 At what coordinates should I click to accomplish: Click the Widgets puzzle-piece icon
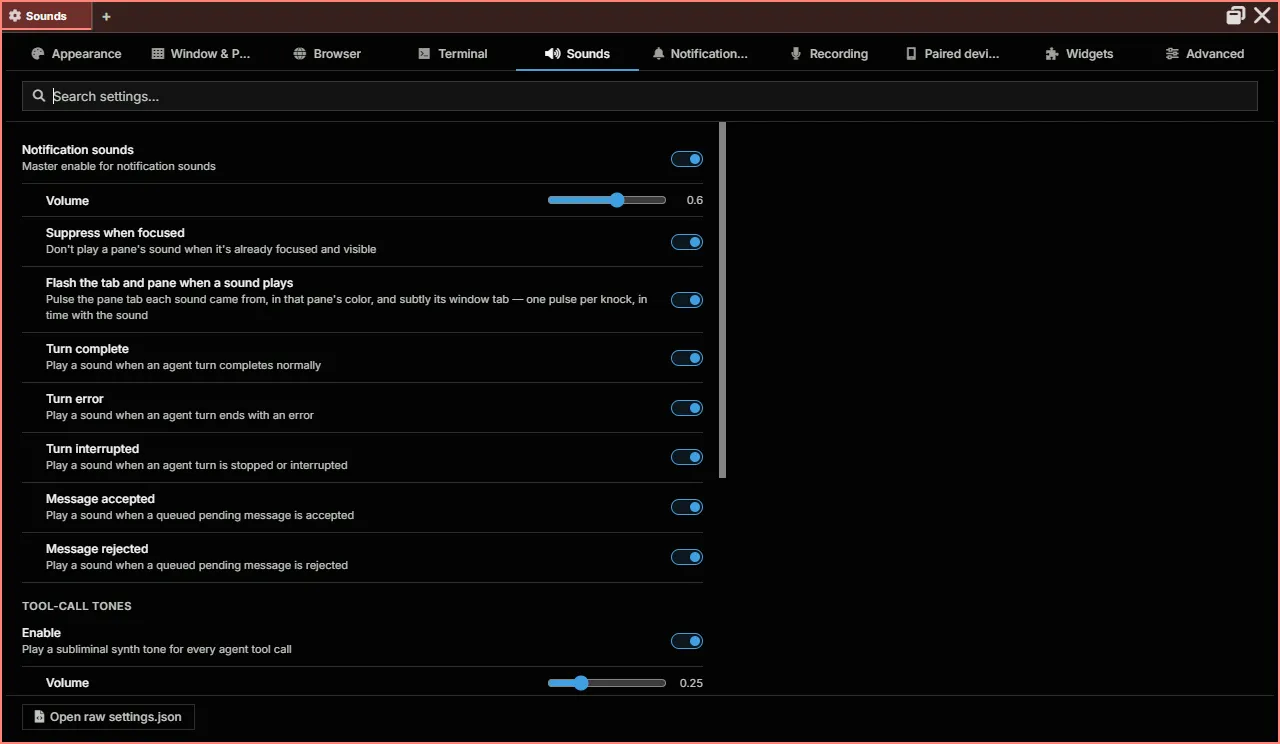pos(1052,54)
